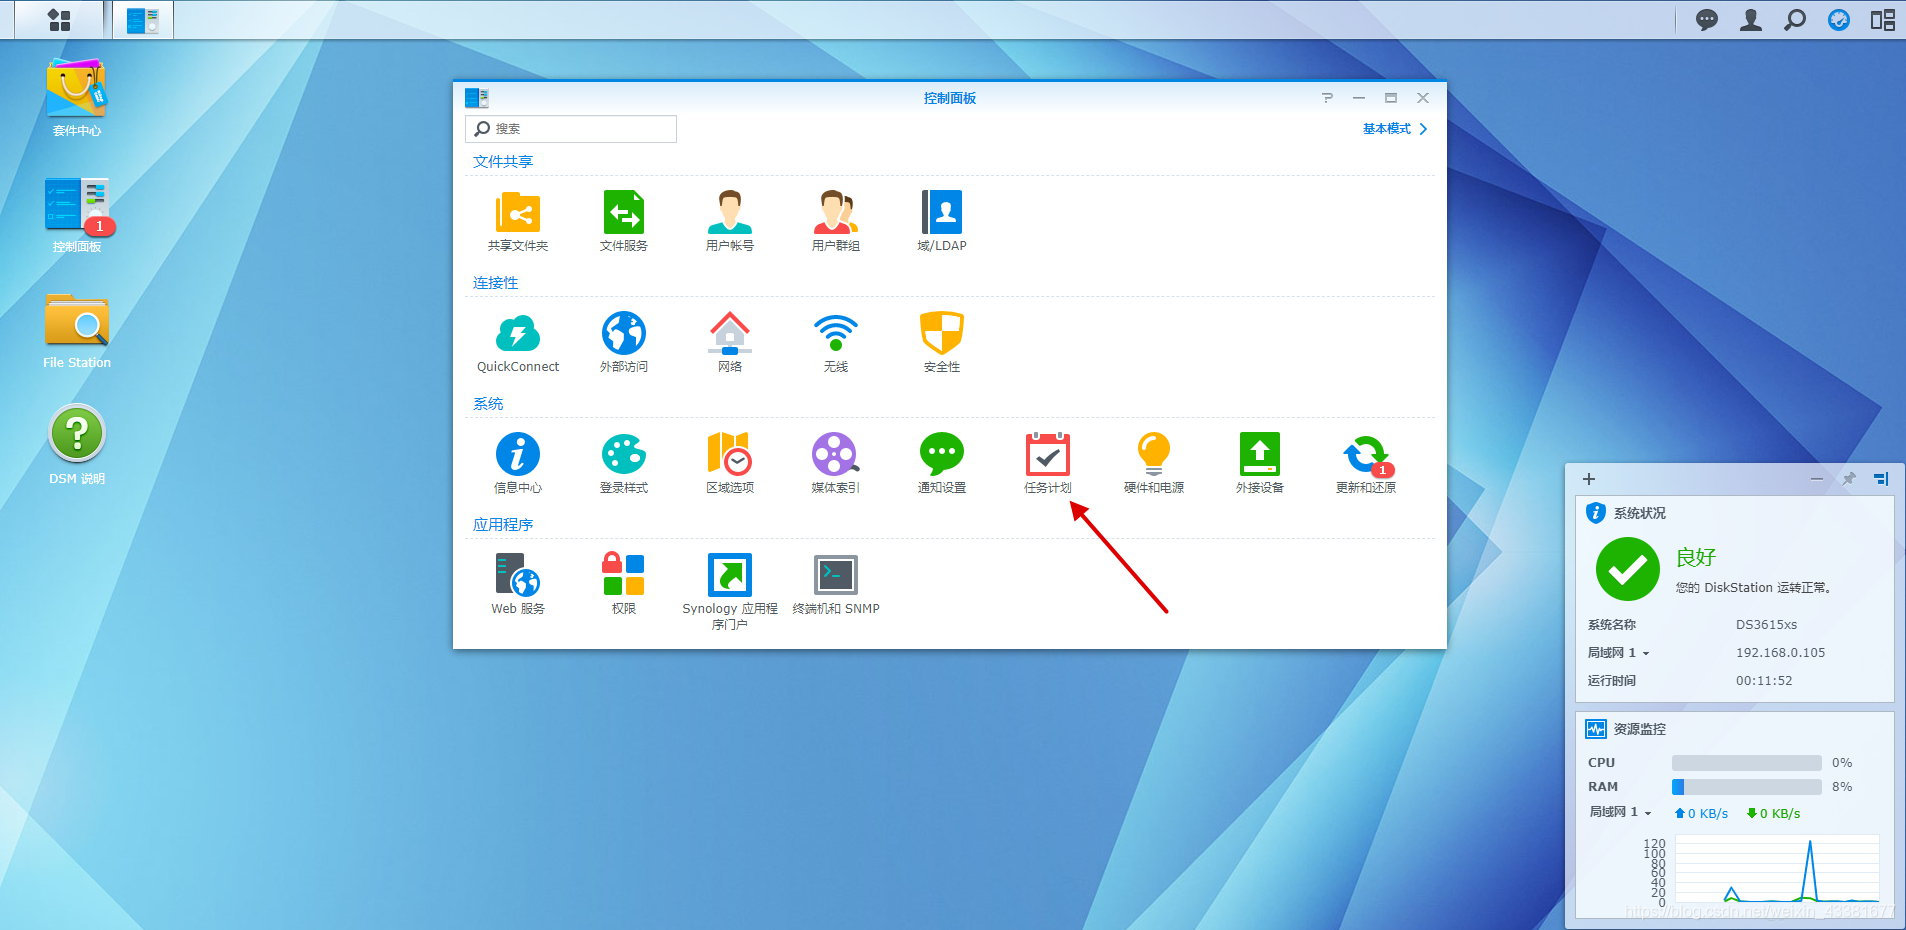The height and width of the screenshot is (930, 1906).
Task: Click the File Sharing (文件共享) section header
Action: 503,162
